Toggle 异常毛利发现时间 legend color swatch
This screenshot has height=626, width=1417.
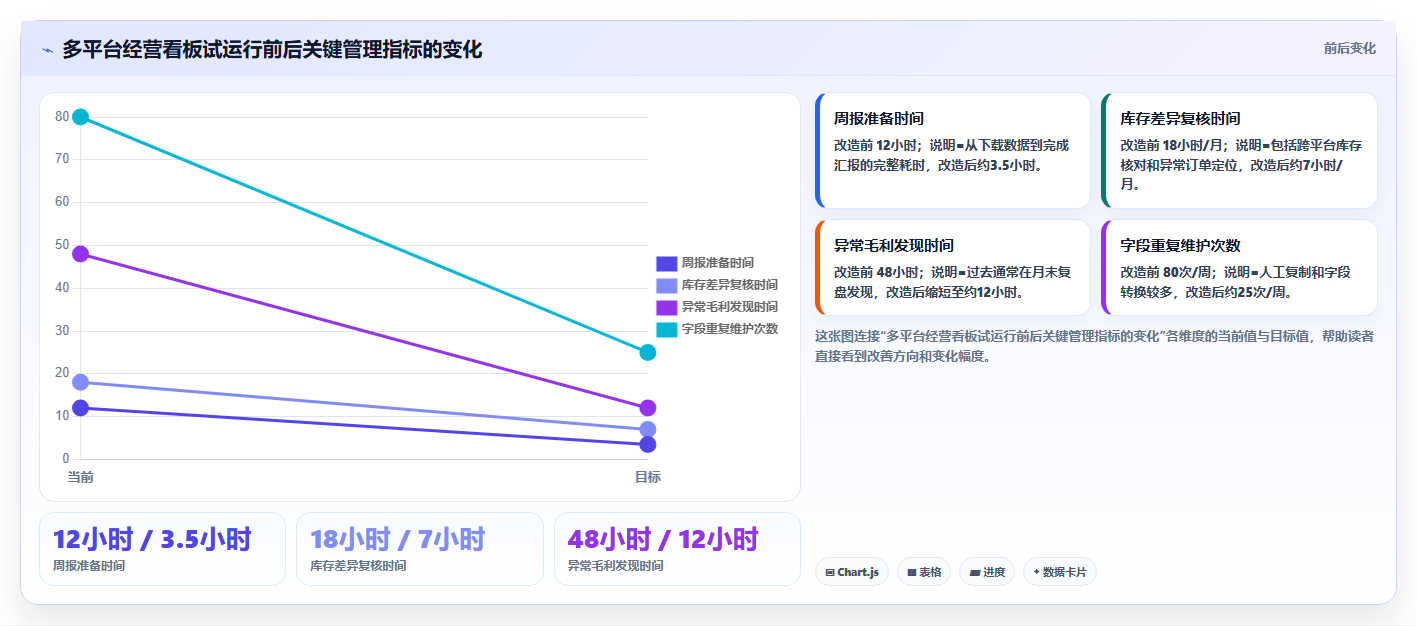[667, 307]
